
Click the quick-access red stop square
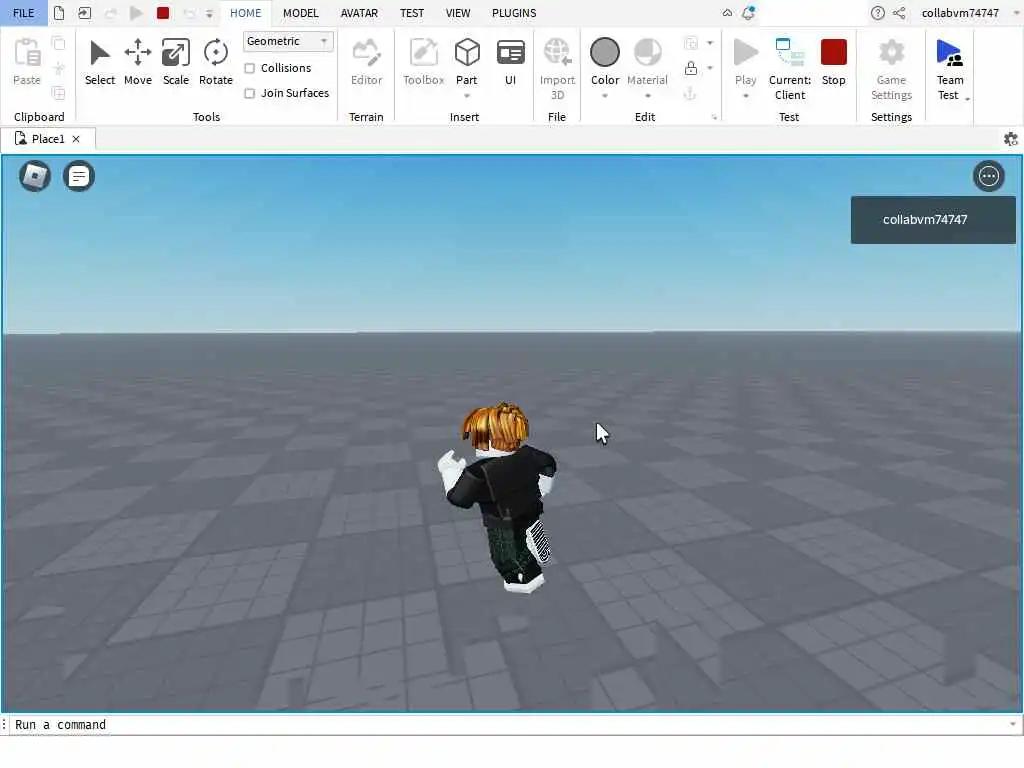pyautogui.click(x=163, y=12)
